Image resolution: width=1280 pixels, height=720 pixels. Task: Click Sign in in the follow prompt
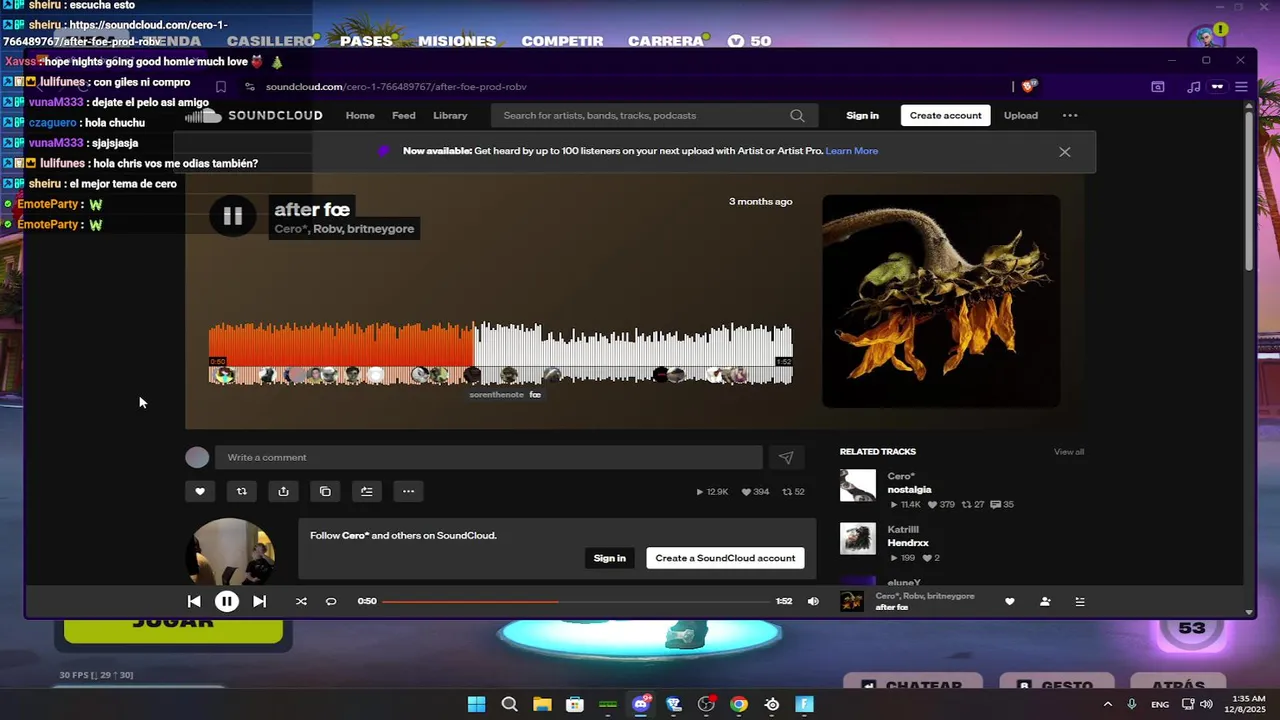click(x=610, y=558)
